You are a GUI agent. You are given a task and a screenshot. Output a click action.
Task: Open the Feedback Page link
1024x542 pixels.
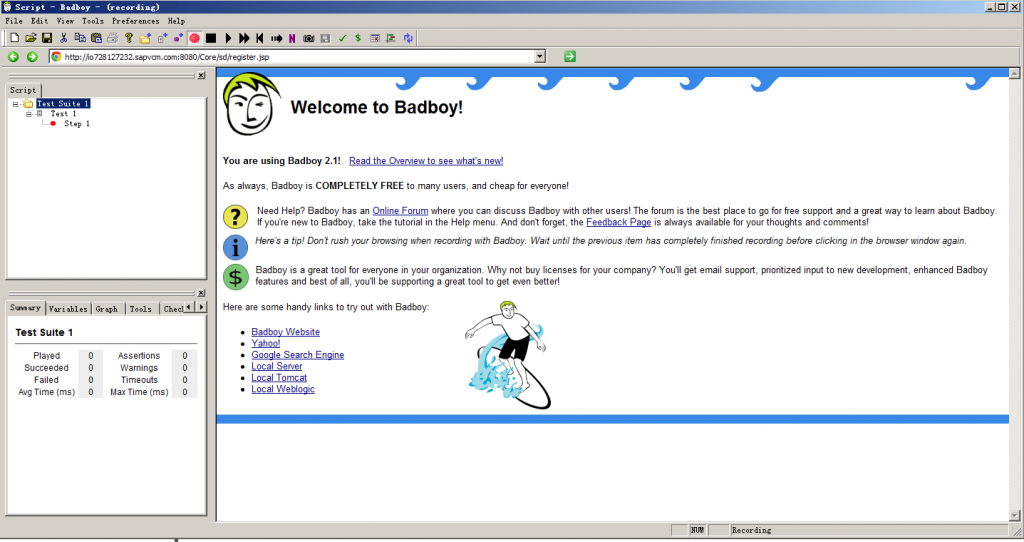pyautogui.click(x=618, y=222)
